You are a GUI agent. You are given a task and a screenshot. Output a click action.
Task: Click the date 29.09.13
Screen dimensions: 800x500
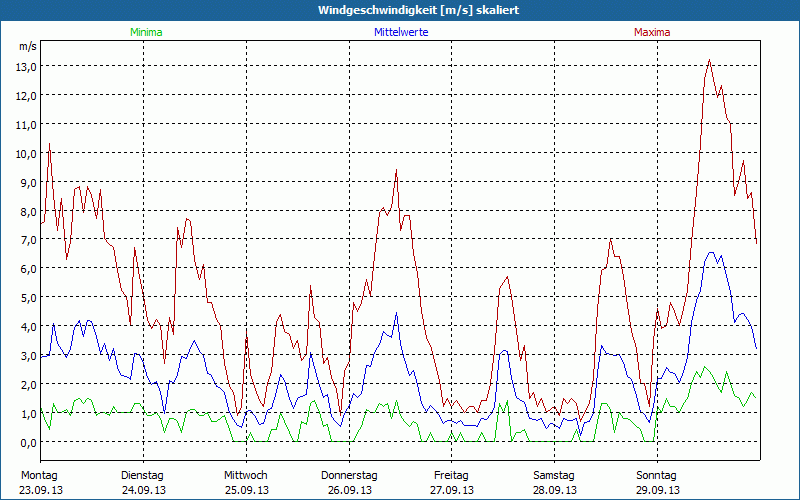[x=658, y=490]
